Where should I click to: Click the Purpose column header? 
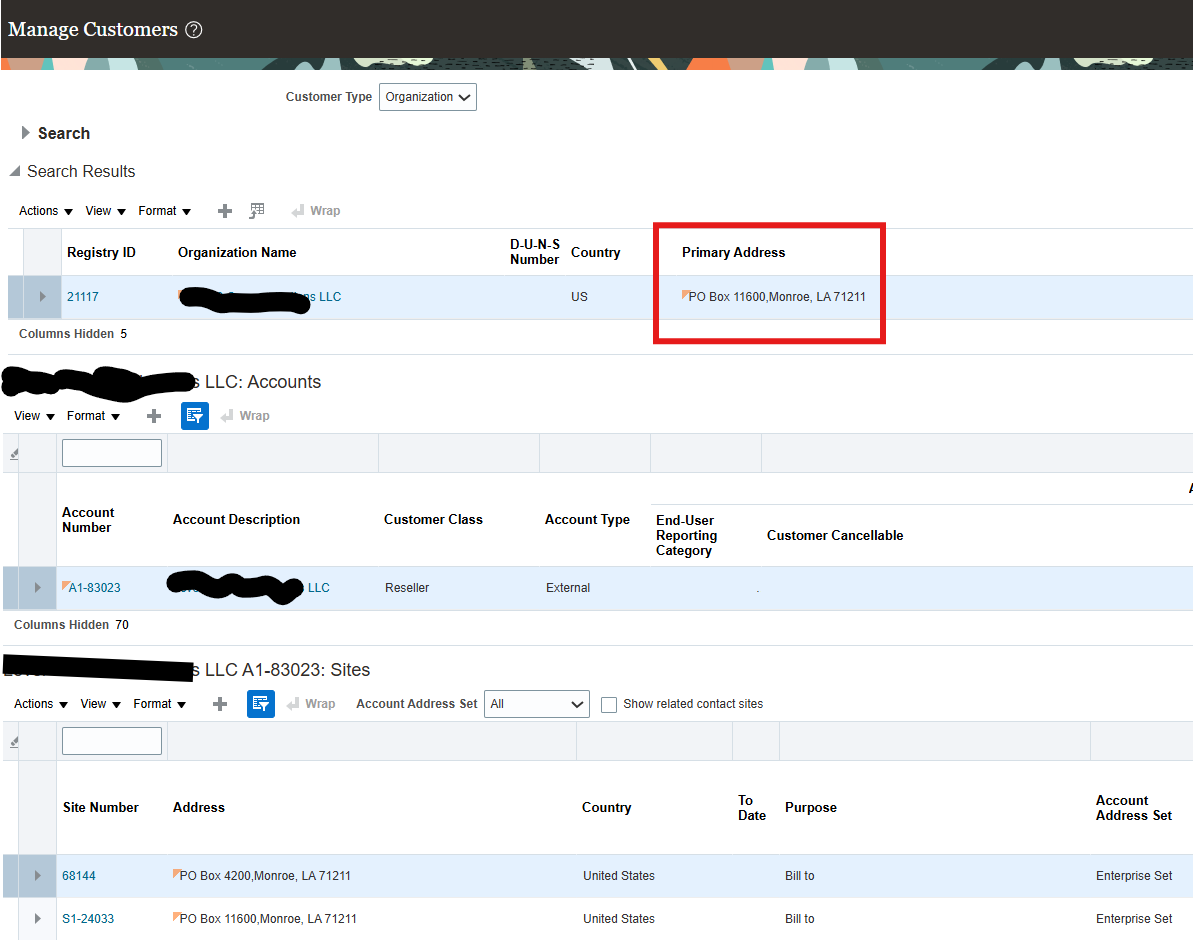point(811,808)
